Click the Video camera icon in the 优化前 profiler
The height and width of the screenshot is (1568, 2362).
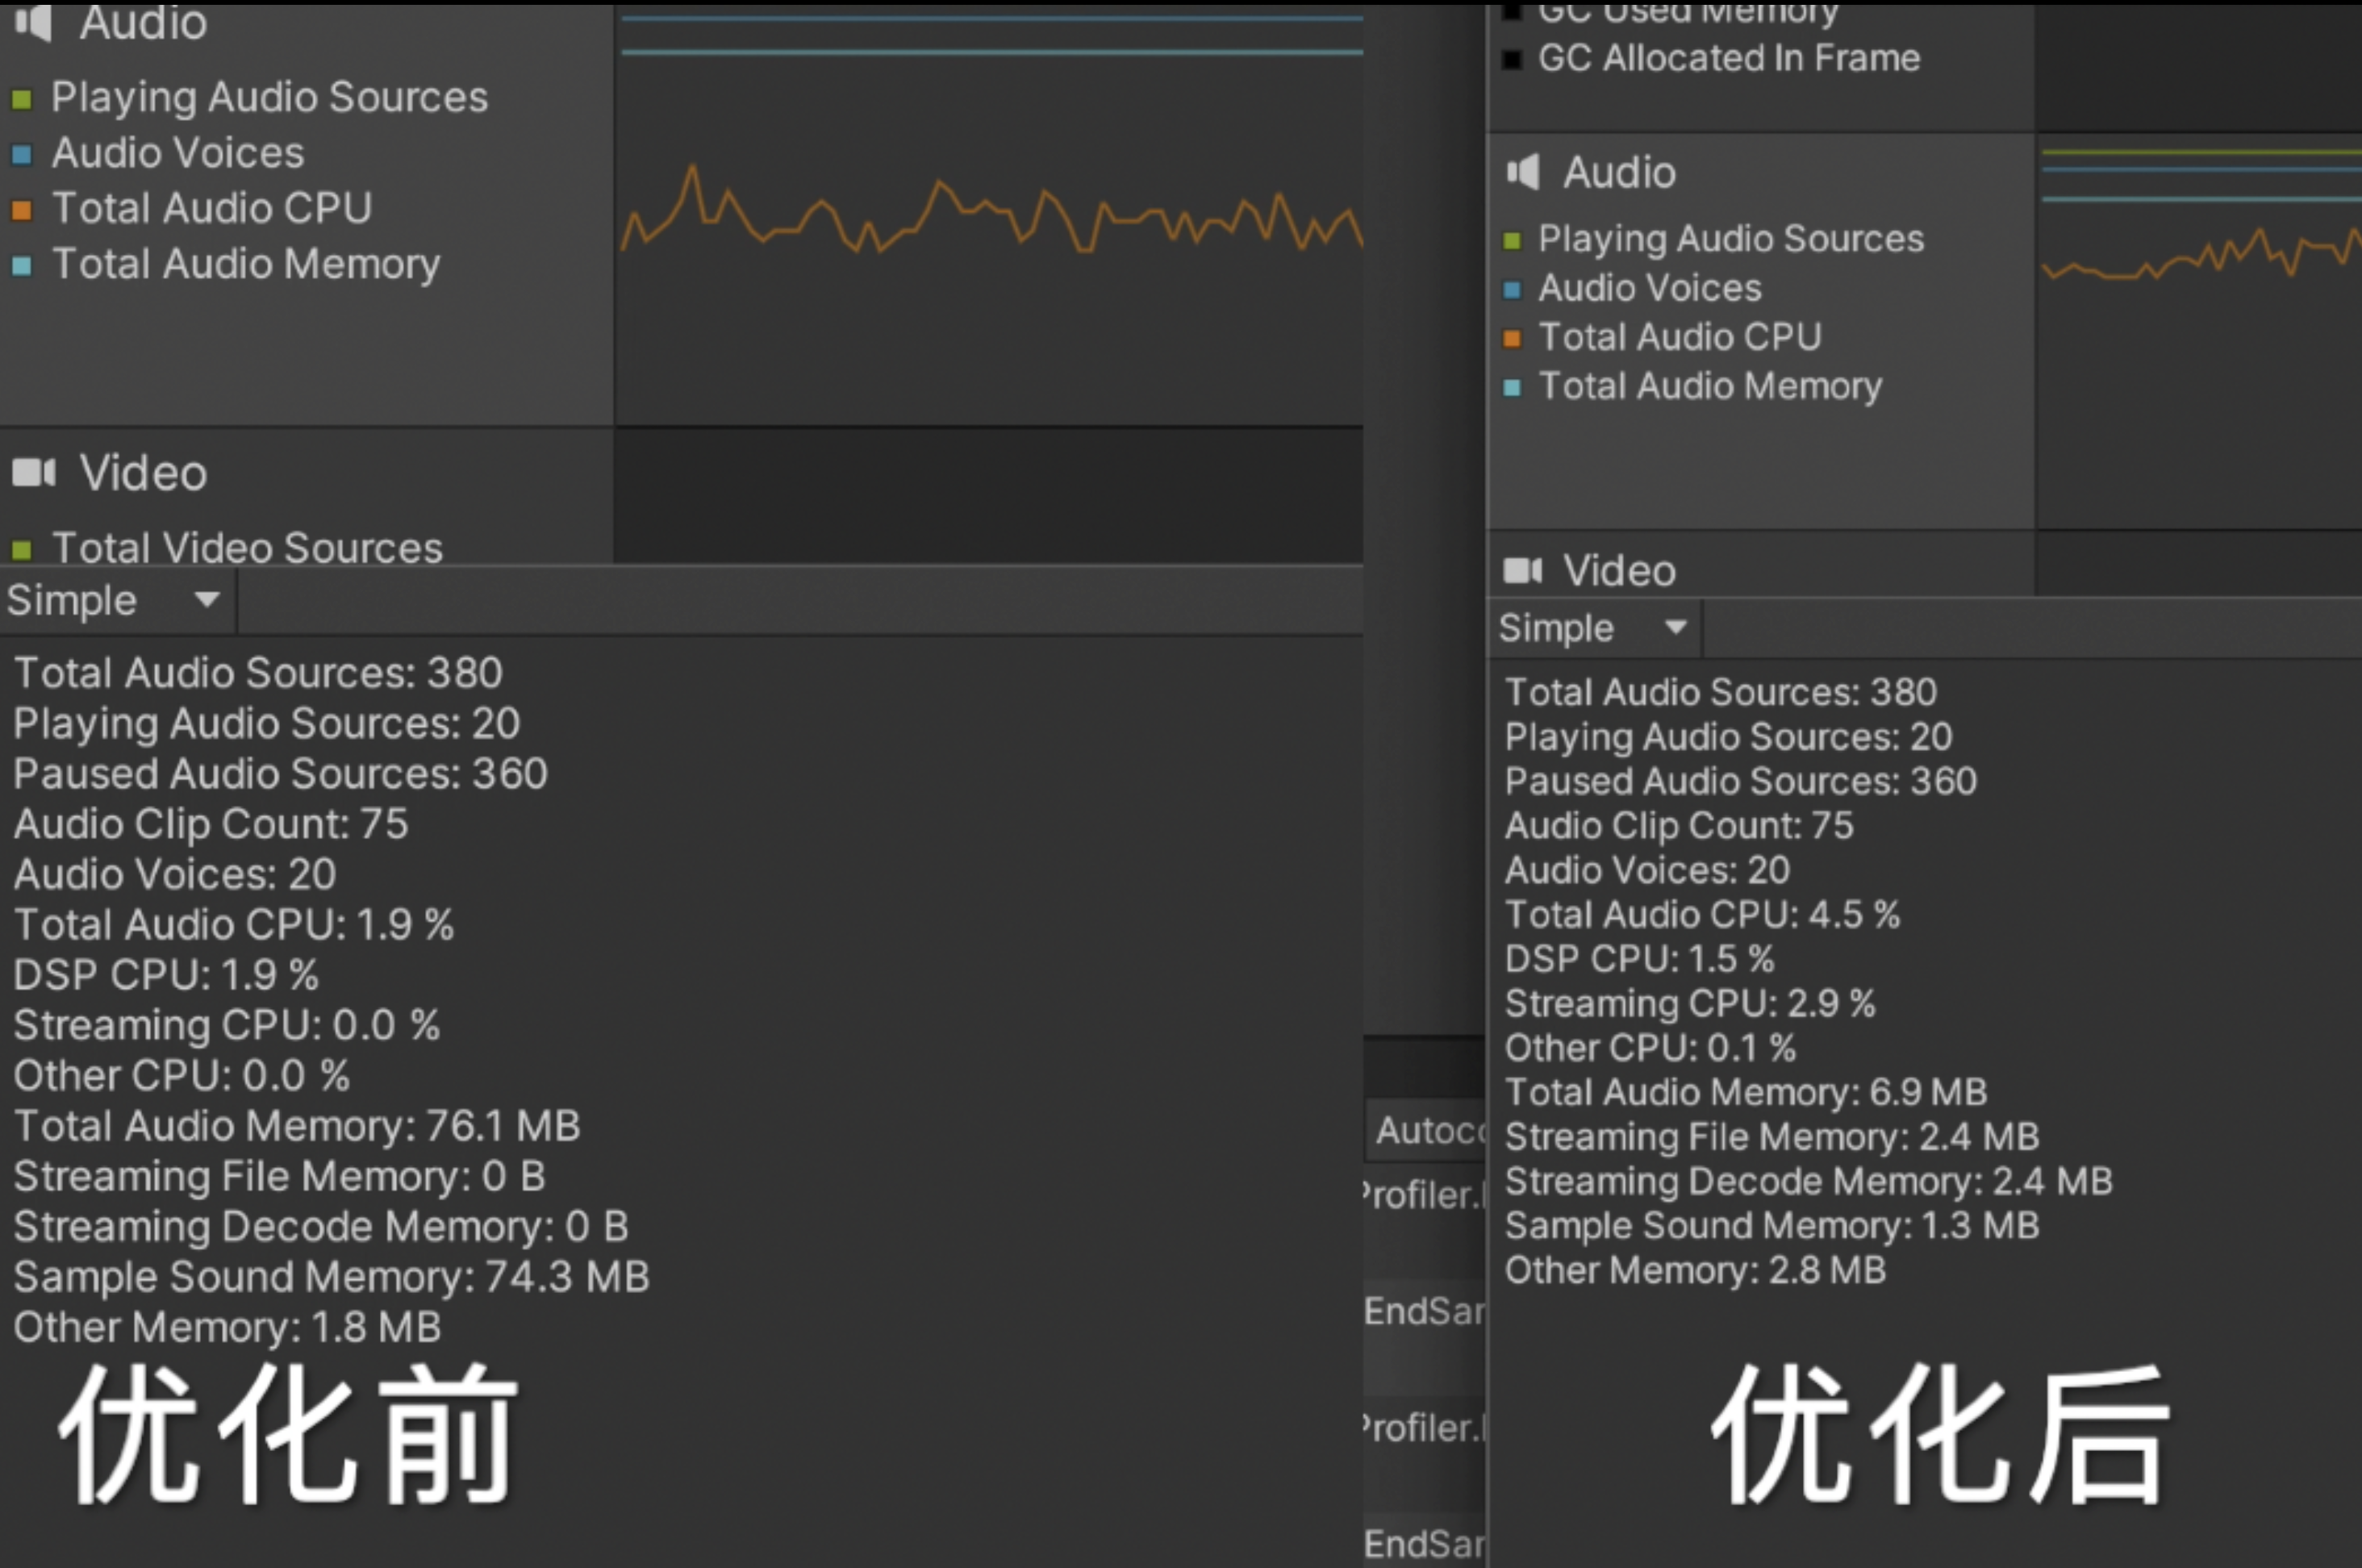pyautogui.click(x=34, y=472)
